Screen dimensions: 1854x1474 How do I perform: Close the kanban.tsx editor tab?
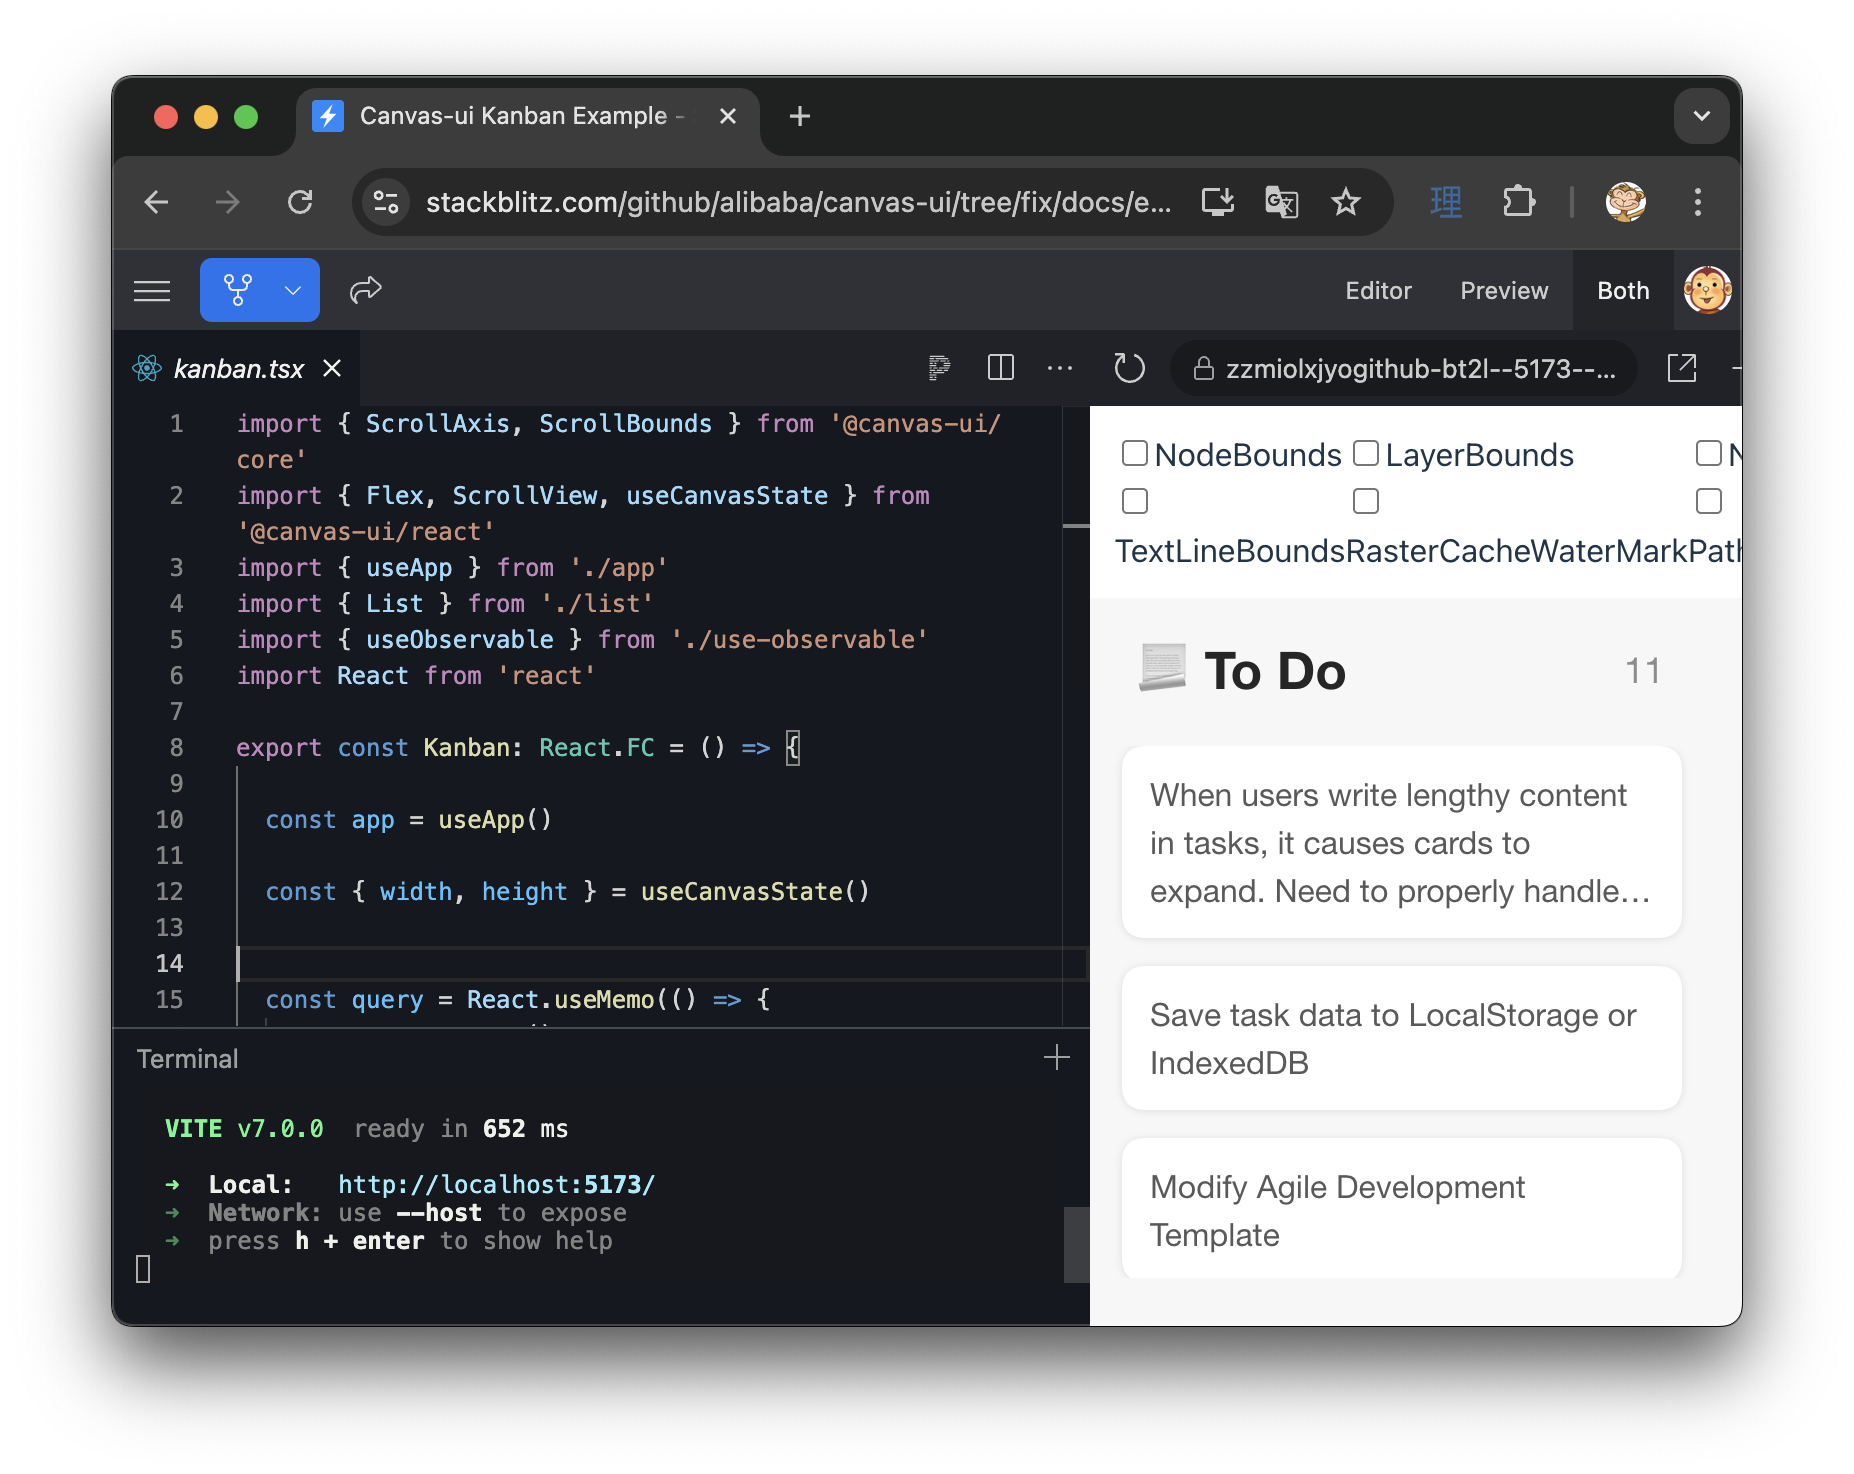click(332, 369)
